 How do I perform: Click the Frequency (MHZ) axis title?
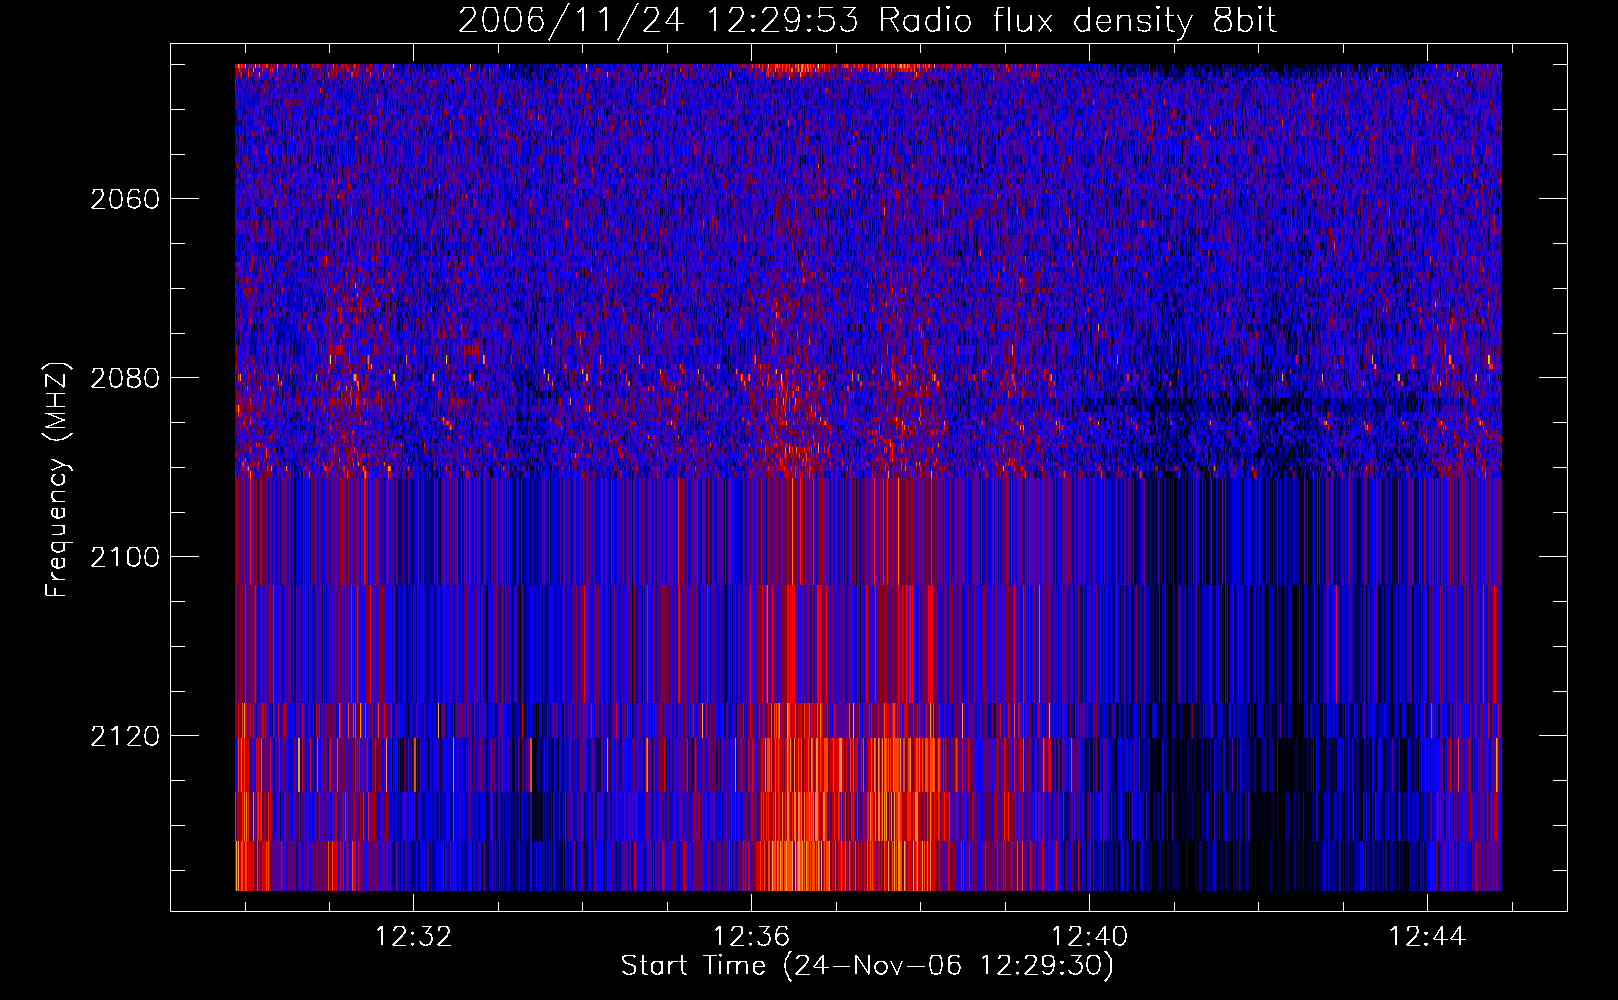pos(57,480)
